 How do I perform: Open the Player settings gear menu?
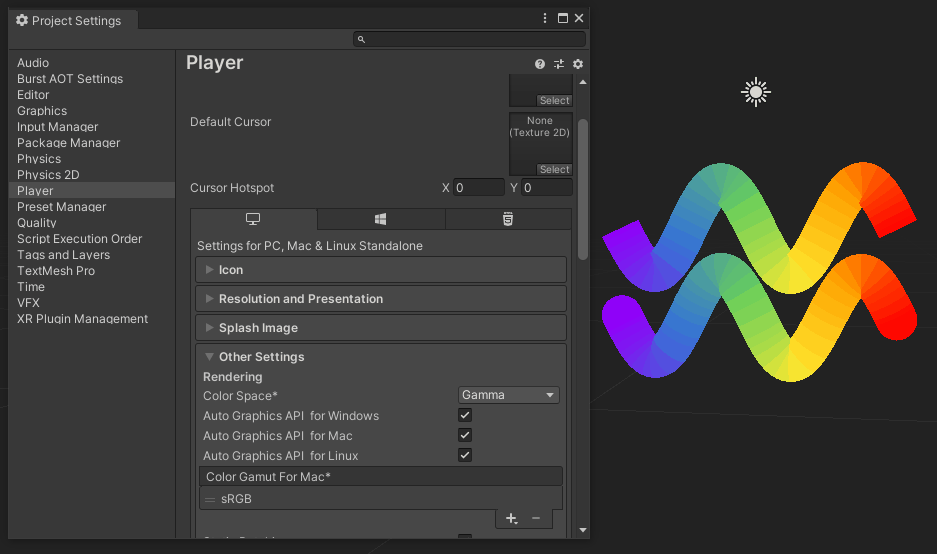pos(578,64)
